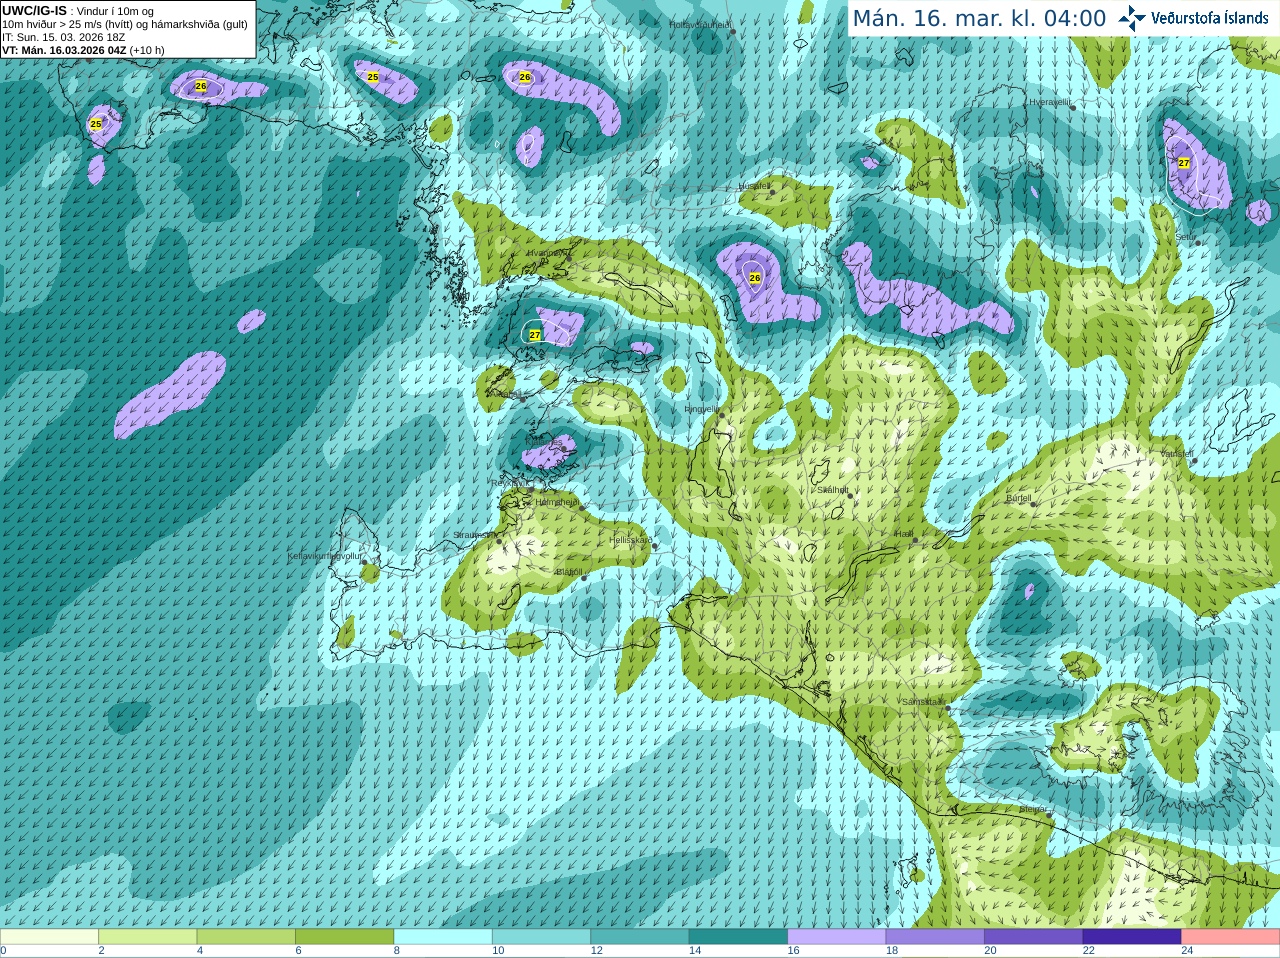
Task: Click the Hvanneyri station label
Action: click(547, 253)
